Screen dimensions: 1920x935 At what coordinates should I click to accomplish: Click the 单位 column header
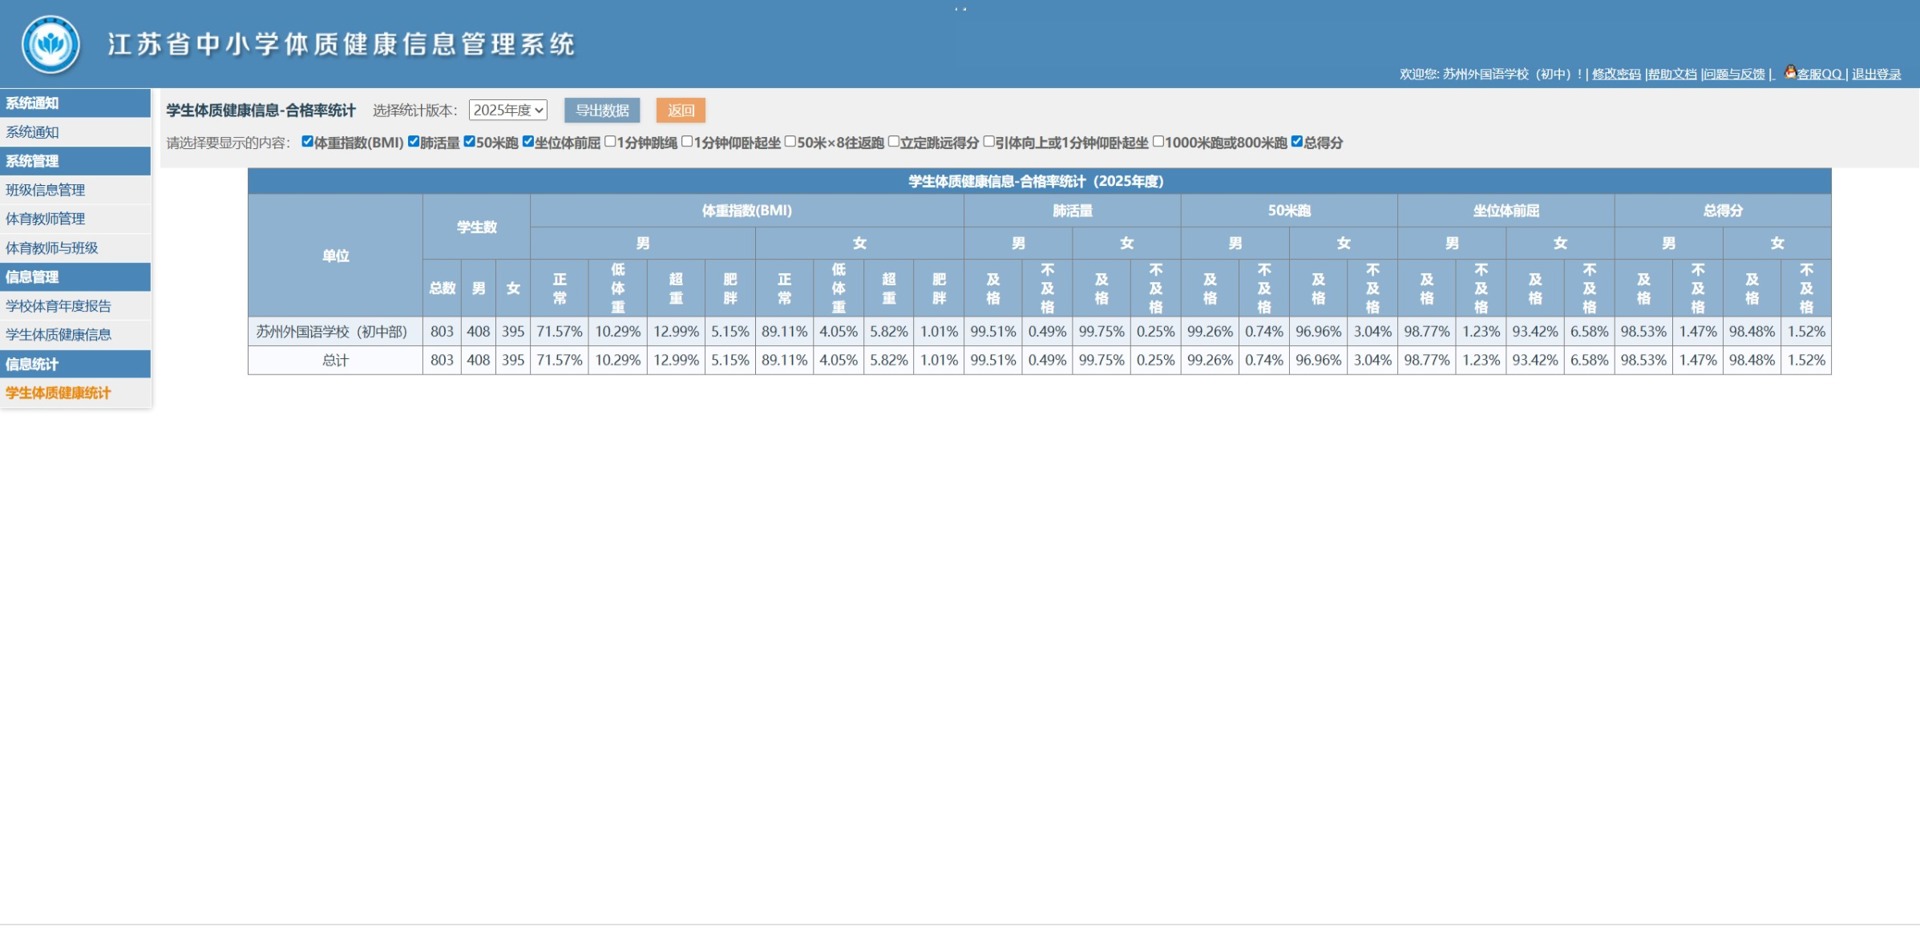tap(335, 256)
